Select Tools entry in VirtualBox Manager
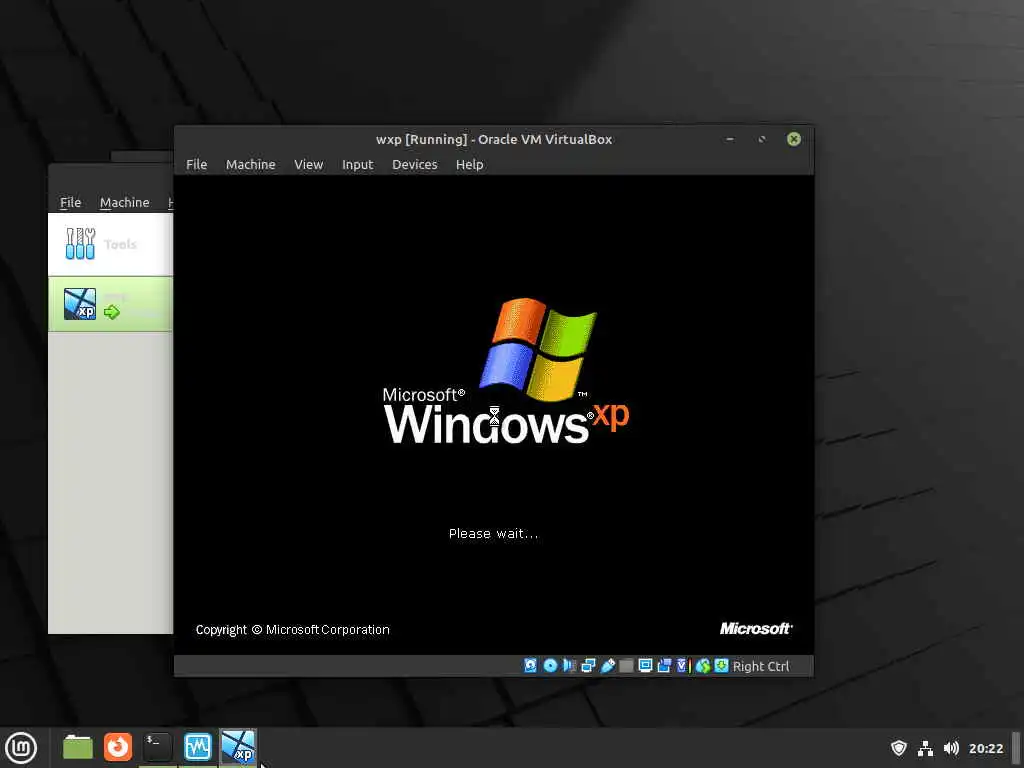Screen dimensions: 1024x768 pos(110,244)
